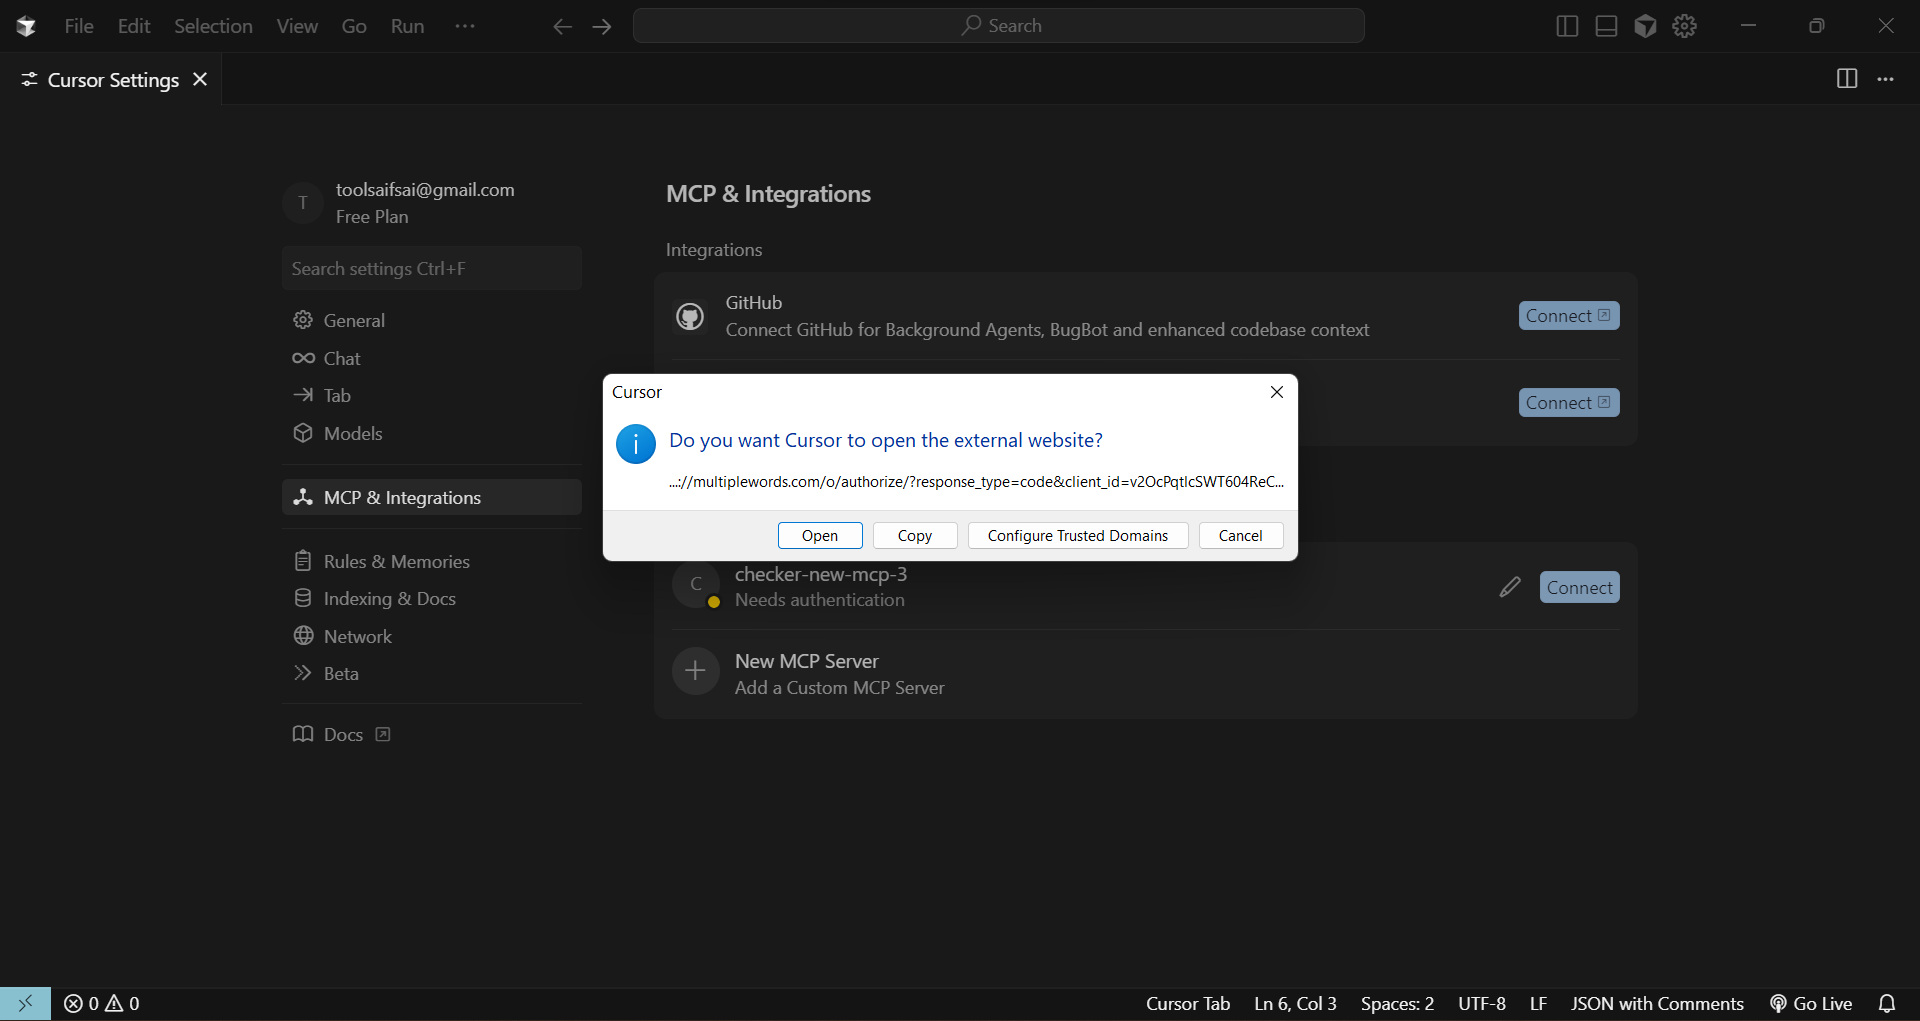
Task: Open the editor more actions ellipsis
Action: tap(1885, 79)
